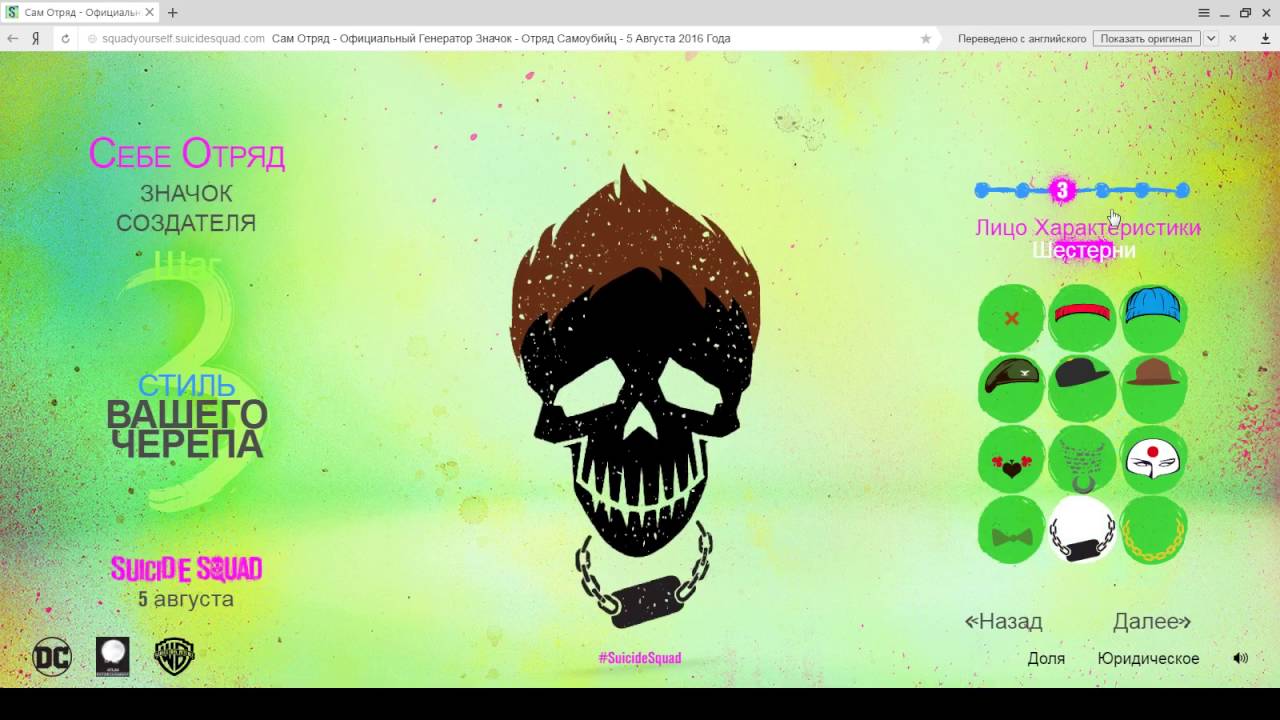Reload the page with refresh icon
Image resolution: width=1280 pixels, height=720 pixels.
pyautogui.click(x=65, y=38)
